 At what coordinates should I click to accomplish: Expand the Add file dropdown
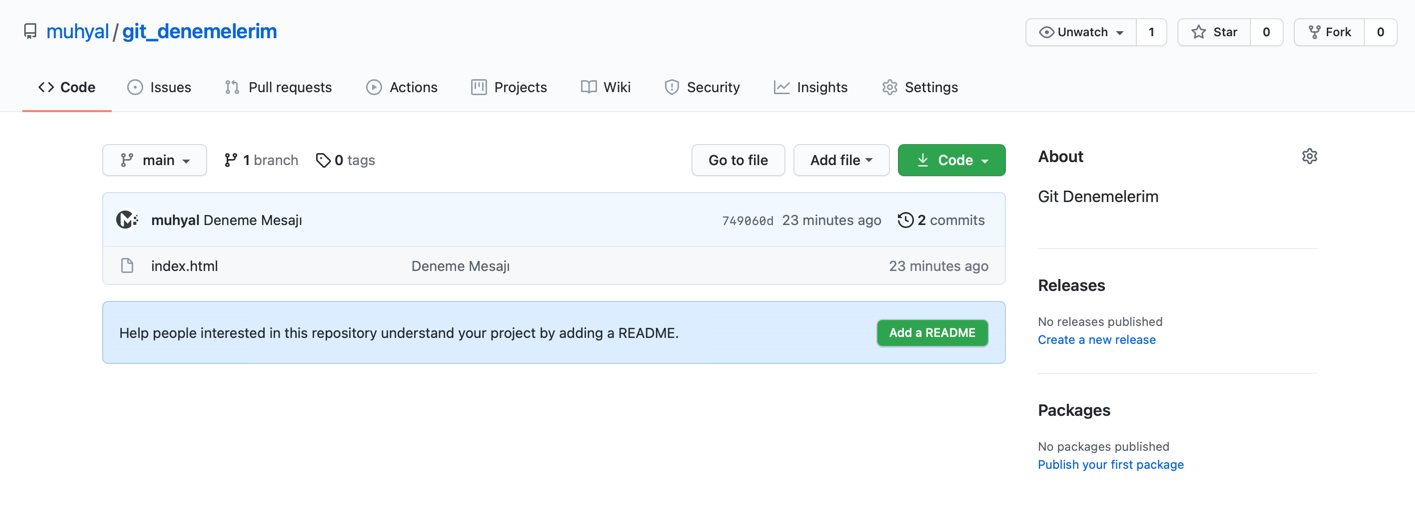pyautogui.click(x=841, y=160)
